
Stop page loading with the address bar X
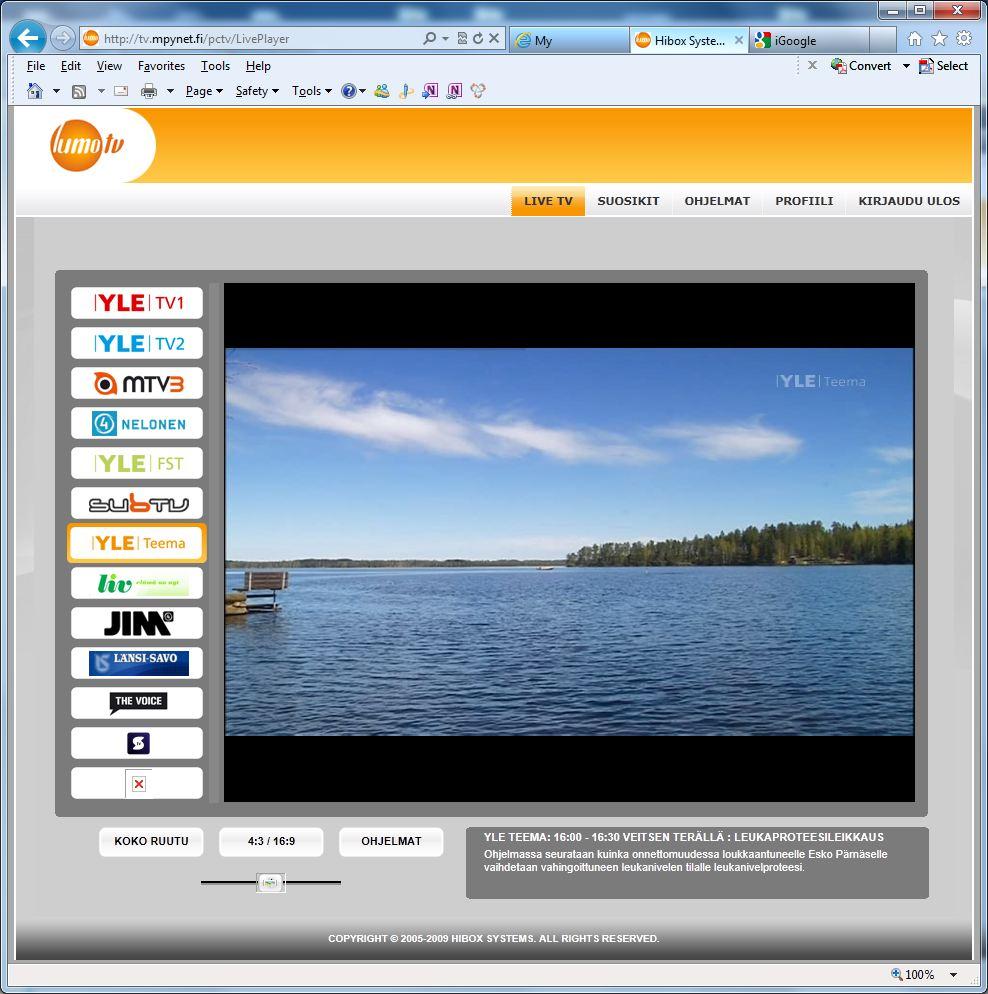coord(494,39)
